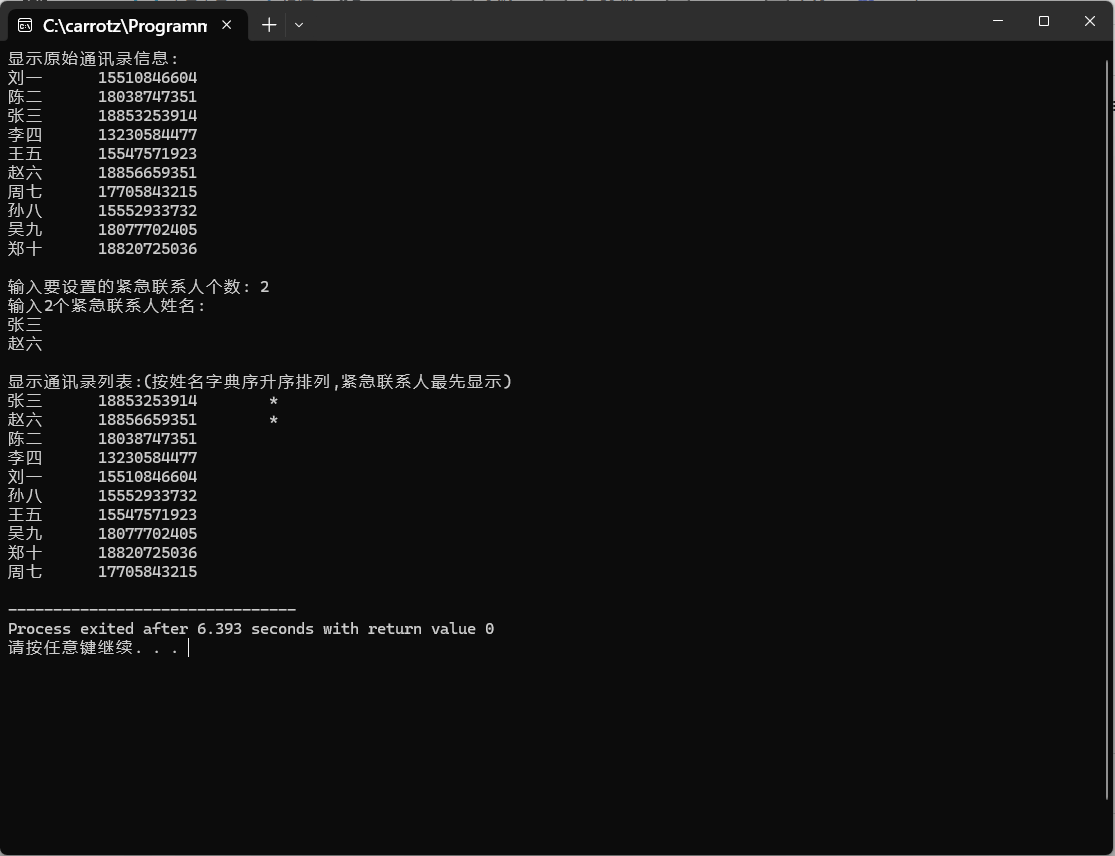Click 孙八 in the sorted list
This screenshot has height=856, width=1115.
pyautogui.click(x=25, y=496)
